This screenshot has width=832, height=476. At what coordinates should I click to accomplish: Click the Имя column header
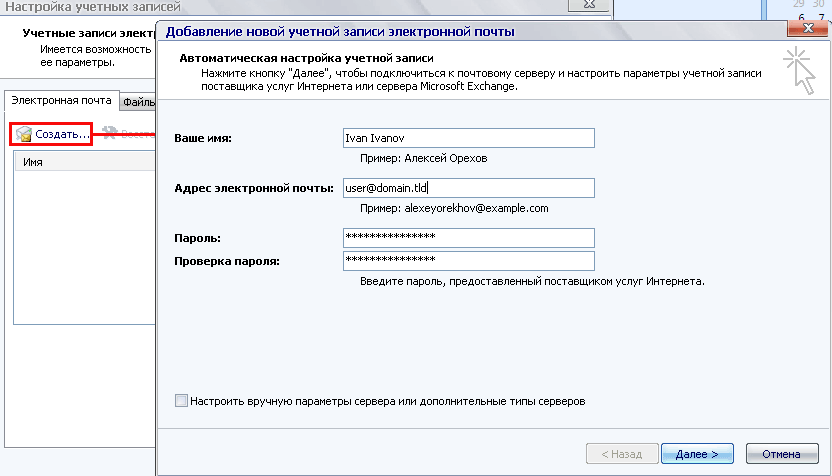(x=33, y=162)
